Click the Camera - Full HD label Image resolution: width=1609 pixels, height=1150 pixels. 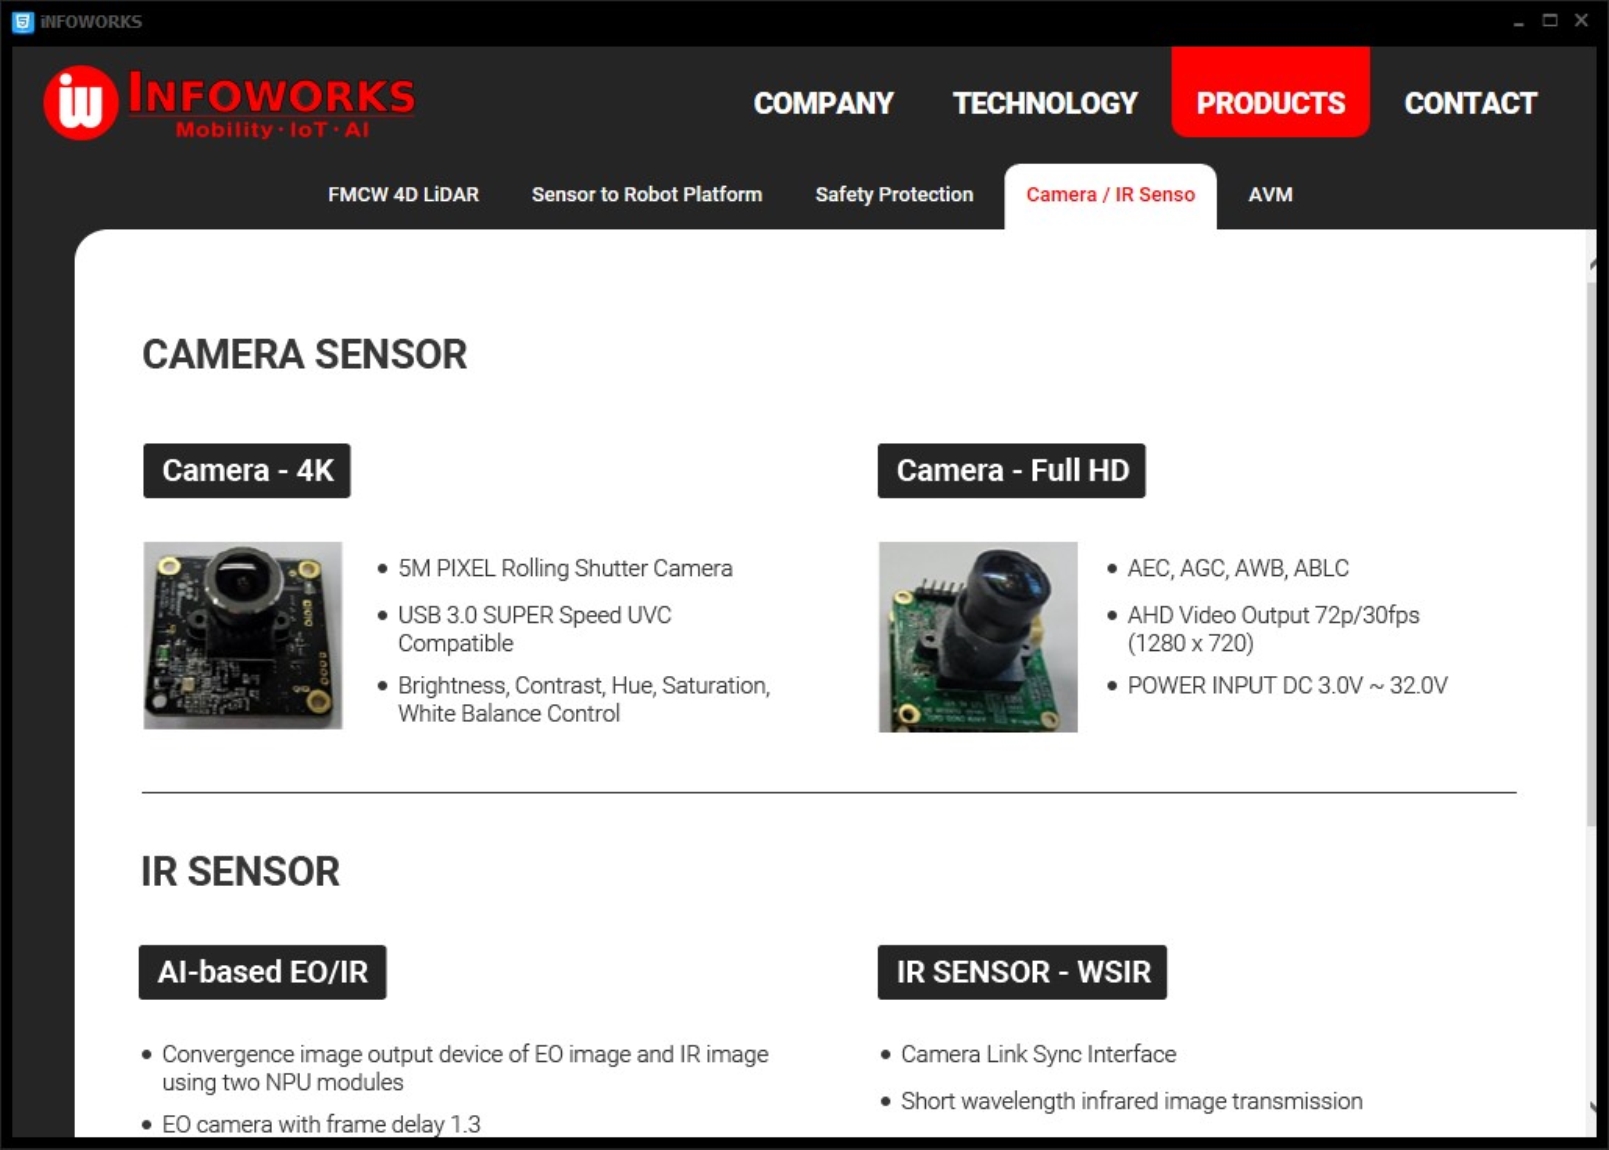[x=1012, y=470]
